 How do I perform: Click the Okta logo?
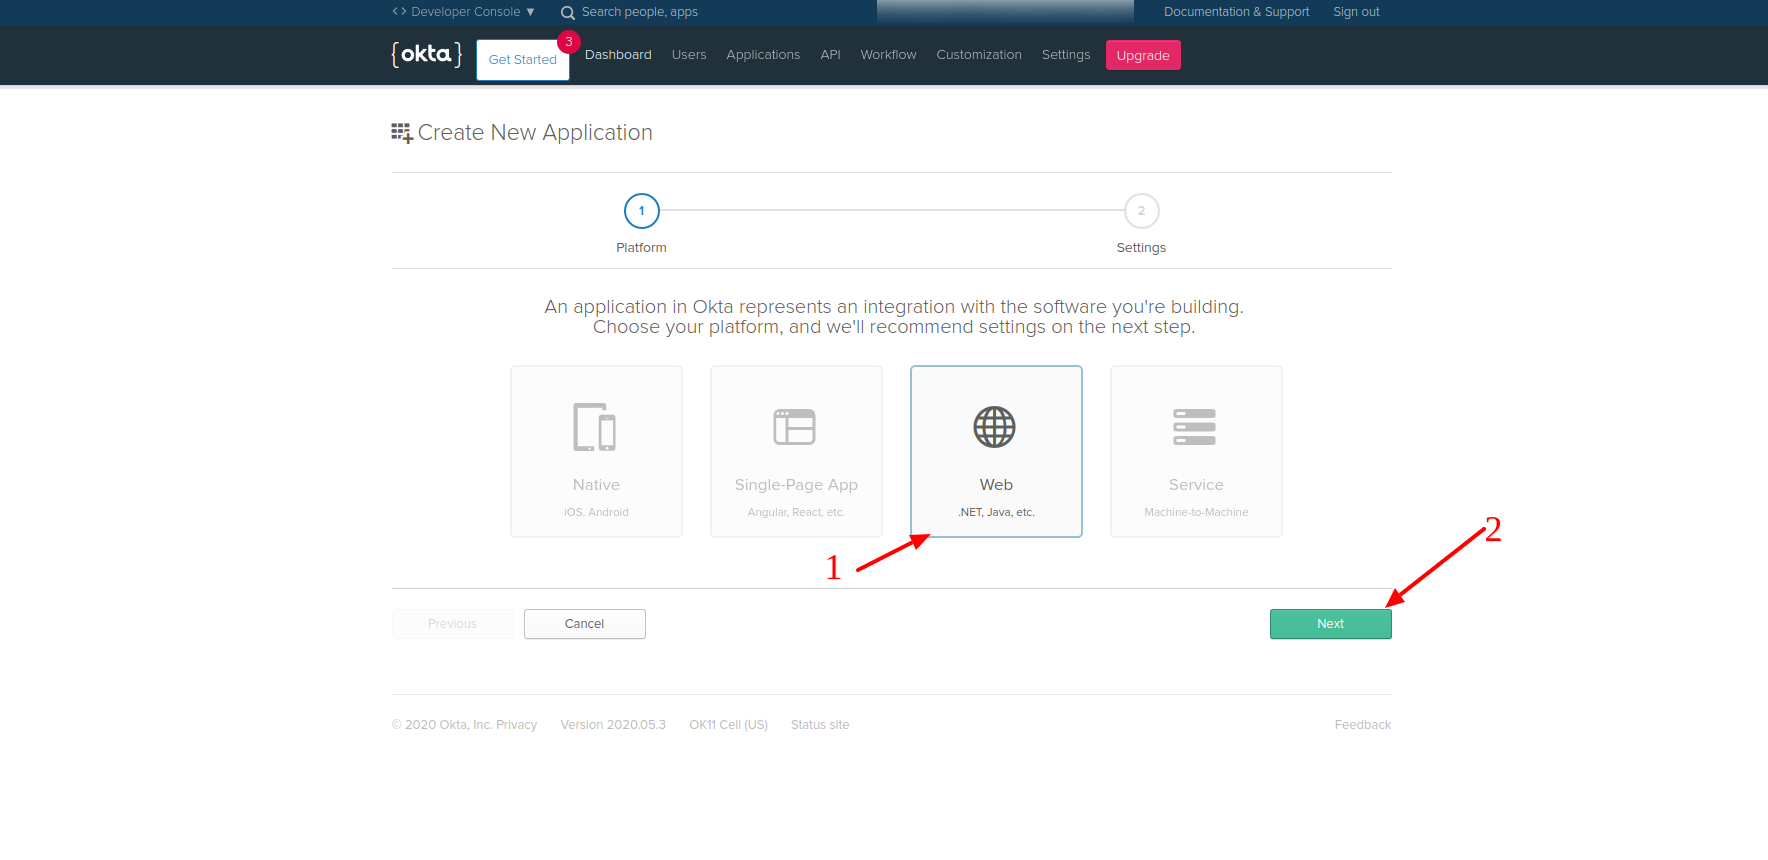[426, 54]
